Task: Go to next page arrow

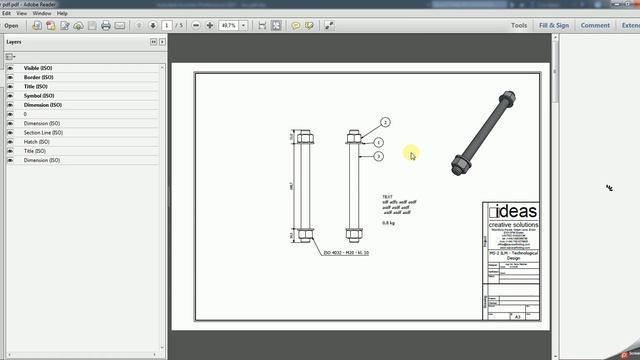Action: click(153, 26)
